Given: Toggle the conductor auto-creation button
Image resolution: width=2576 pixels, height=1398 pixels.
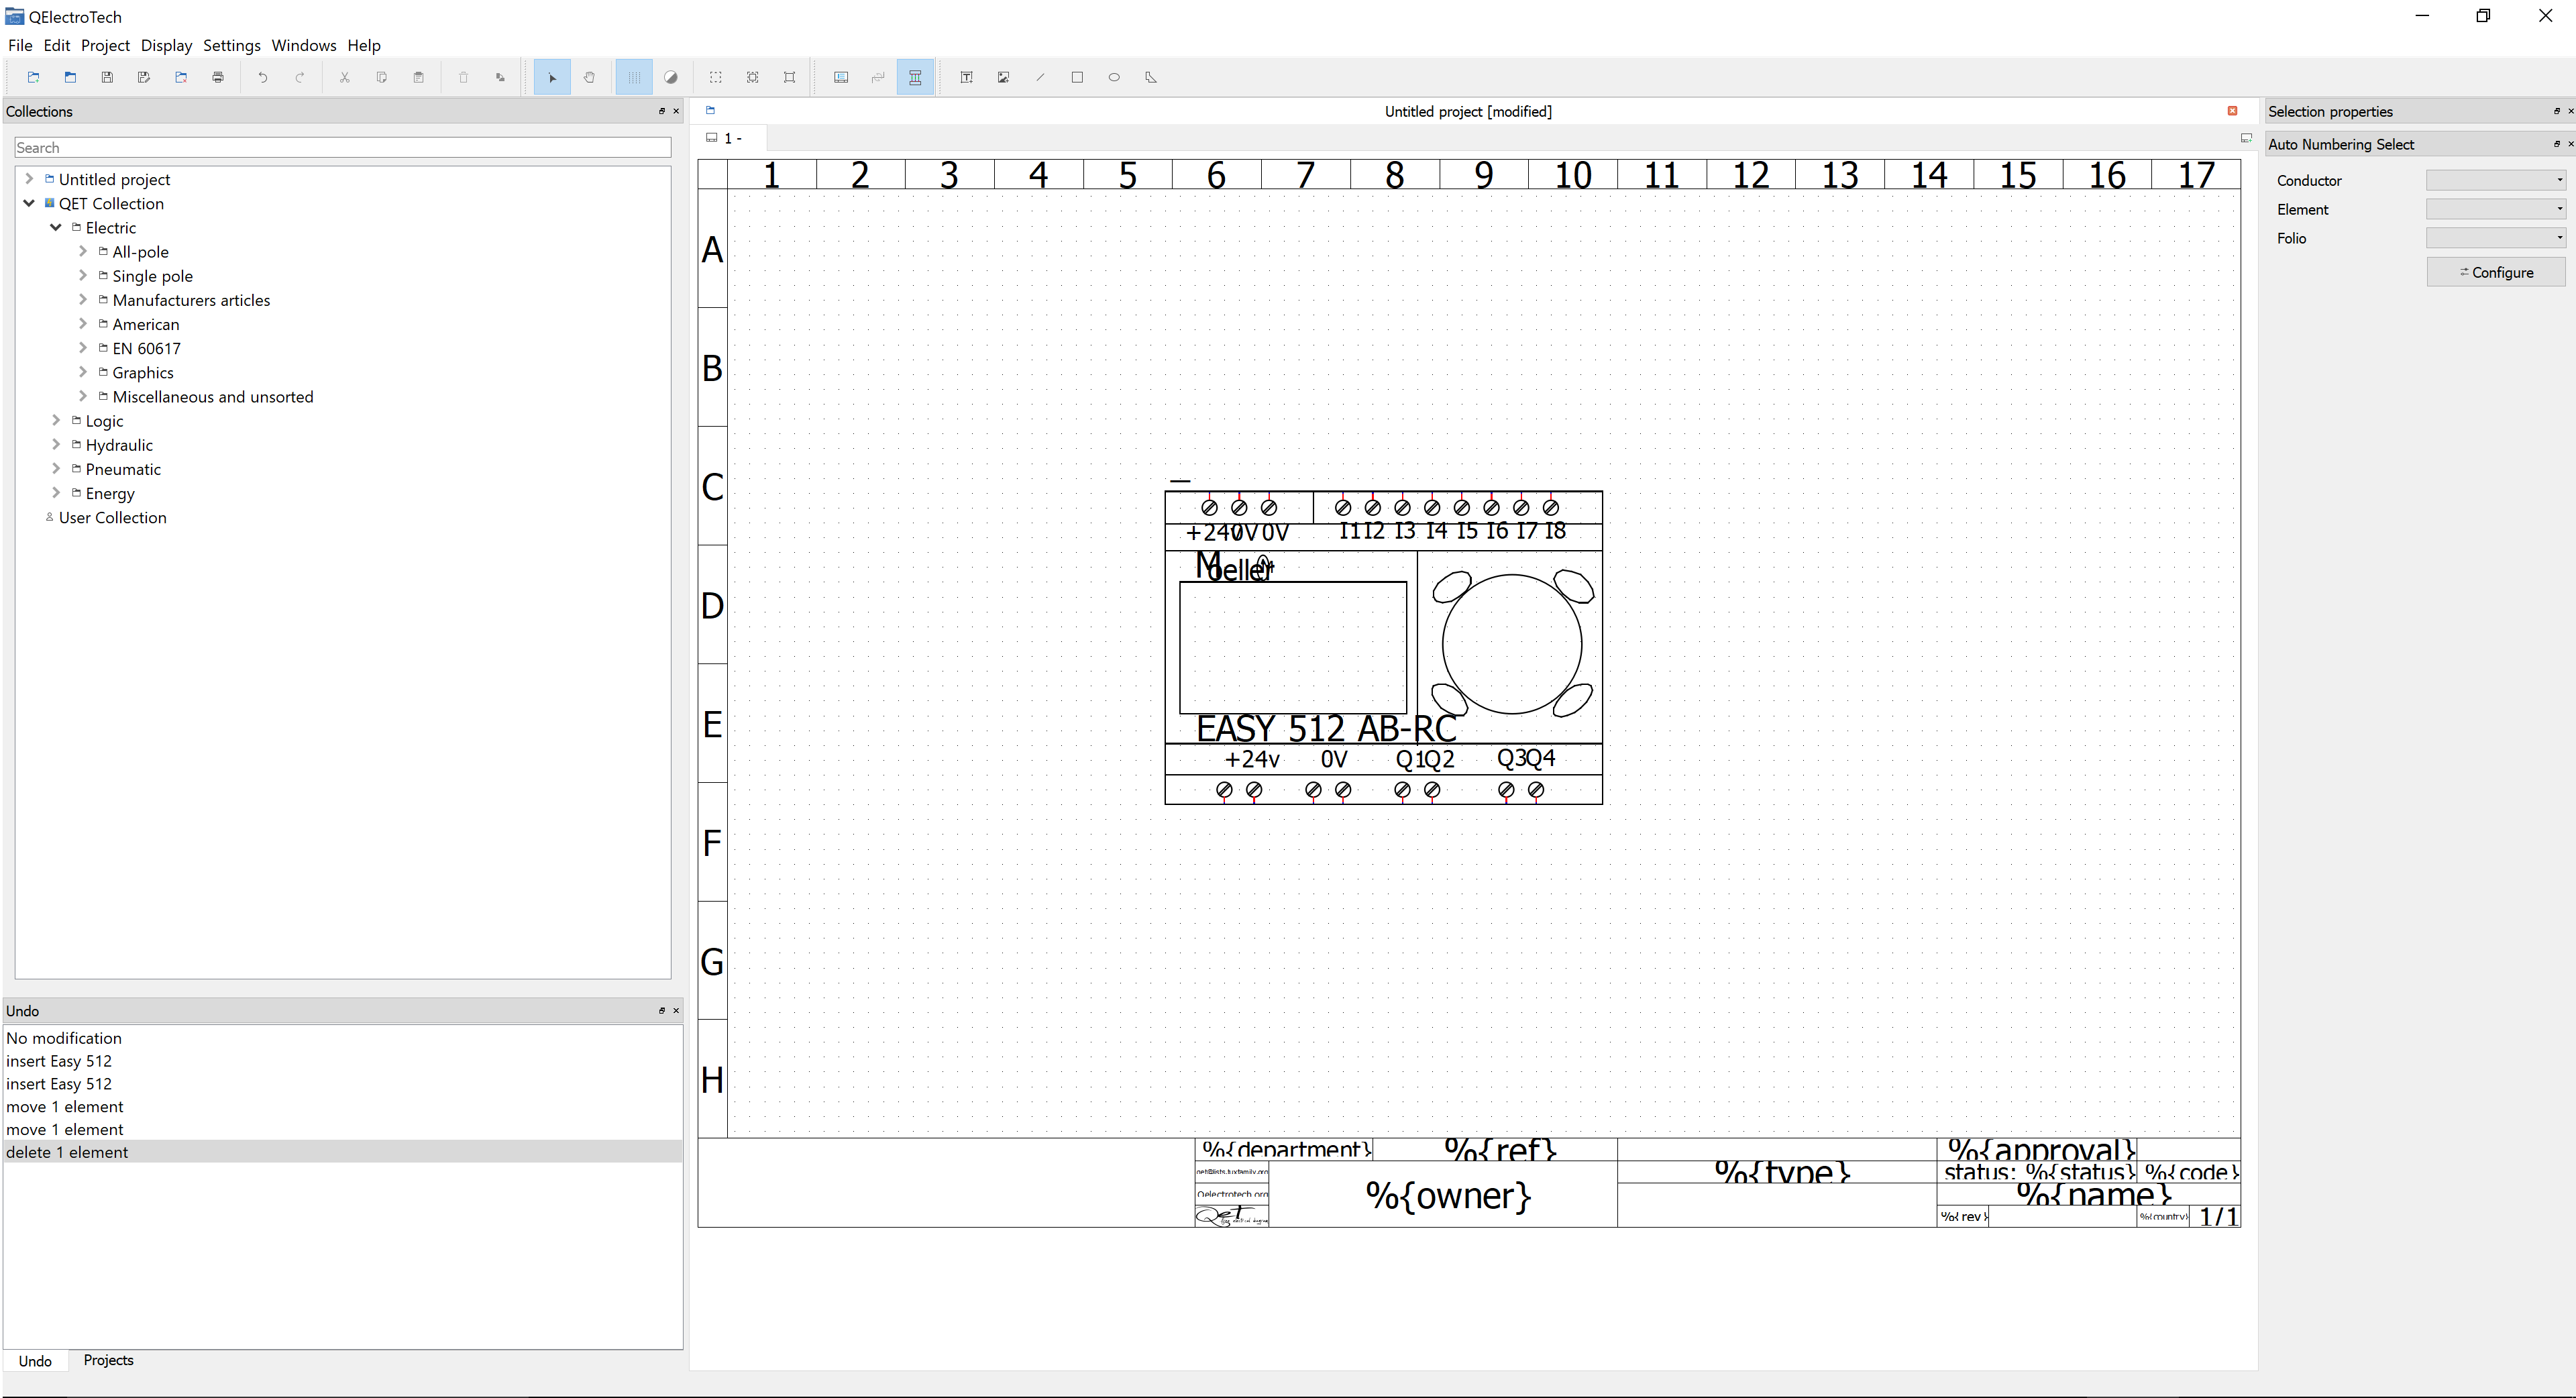Looking at the screenshot, I should click(915, 77).
